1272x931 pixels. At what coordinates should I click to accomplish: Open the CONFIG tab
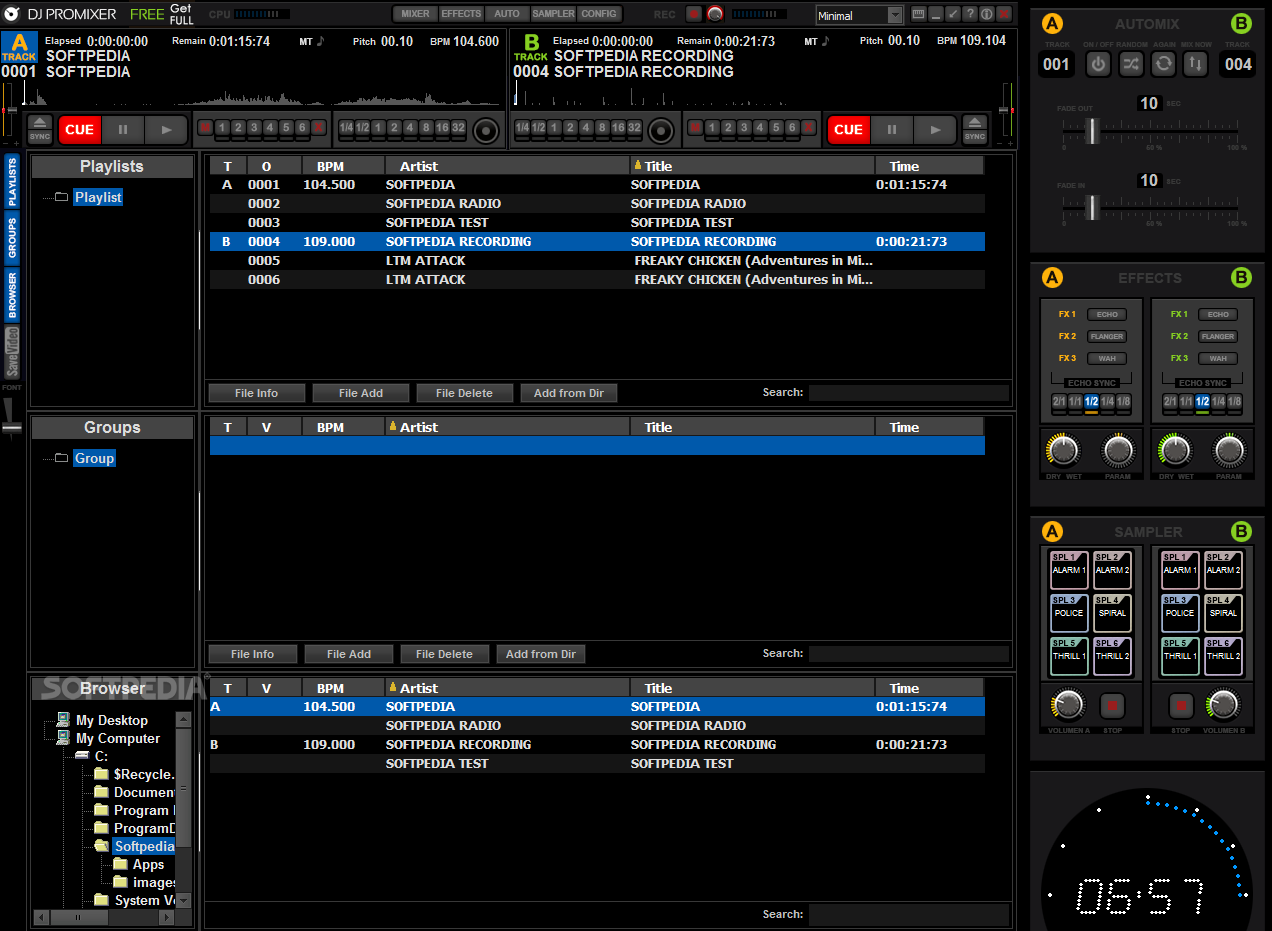[x=599, y=14]
